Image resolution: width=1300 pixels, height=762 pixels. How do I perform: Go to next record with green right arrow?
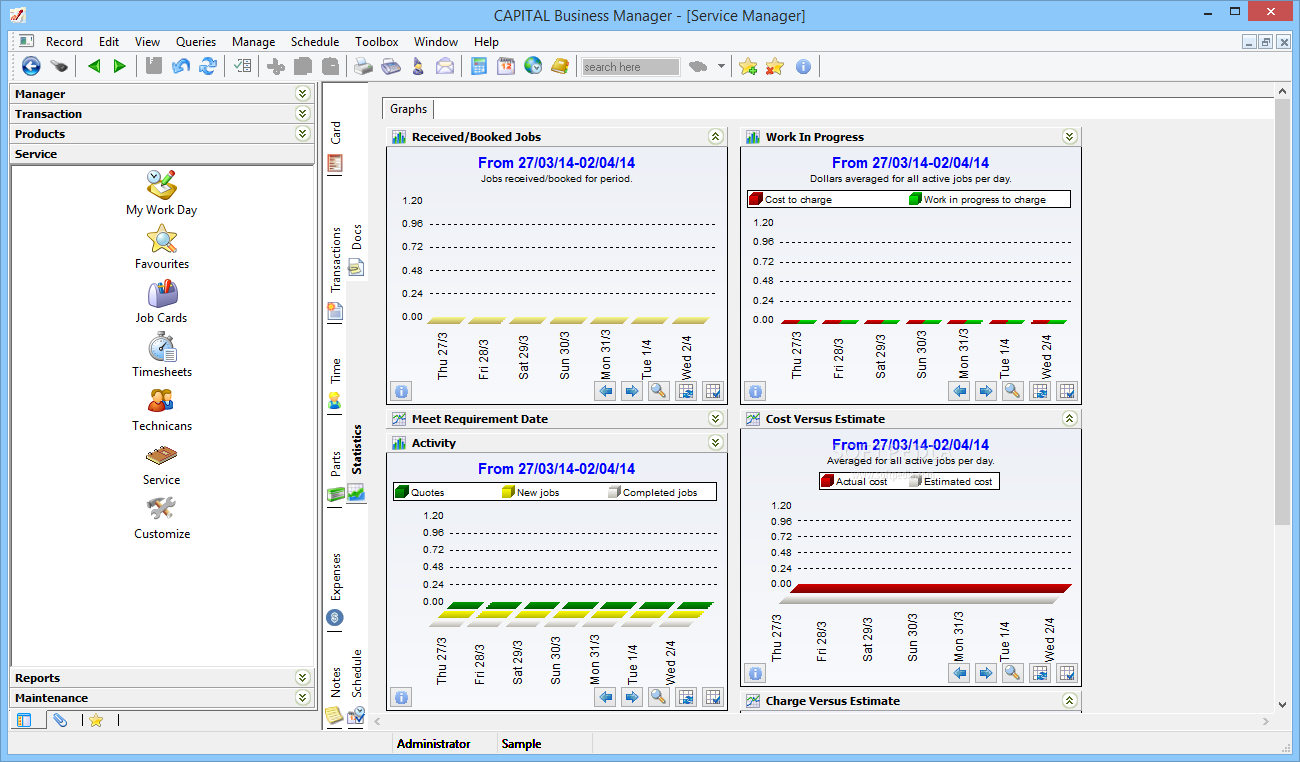(120, 67)
